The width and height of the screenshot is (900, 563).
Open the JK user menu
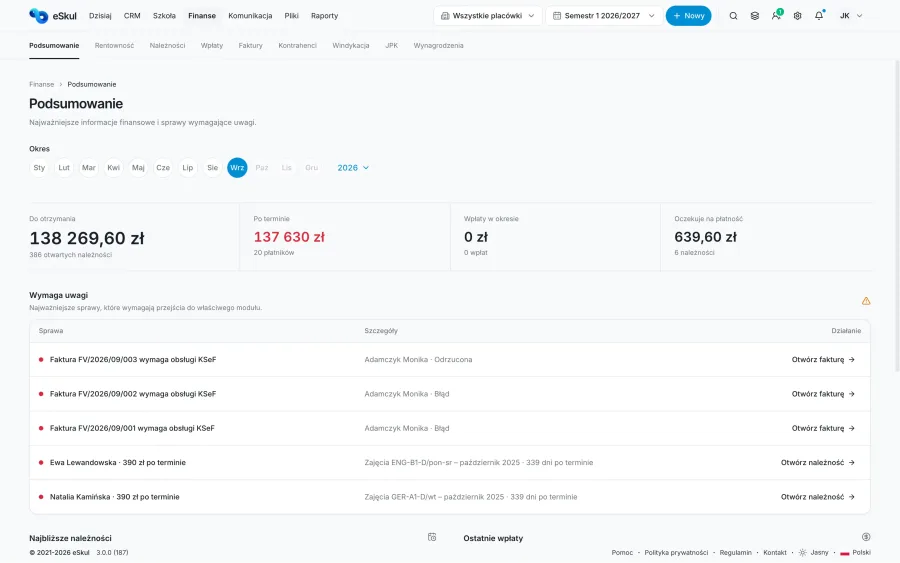851,16
